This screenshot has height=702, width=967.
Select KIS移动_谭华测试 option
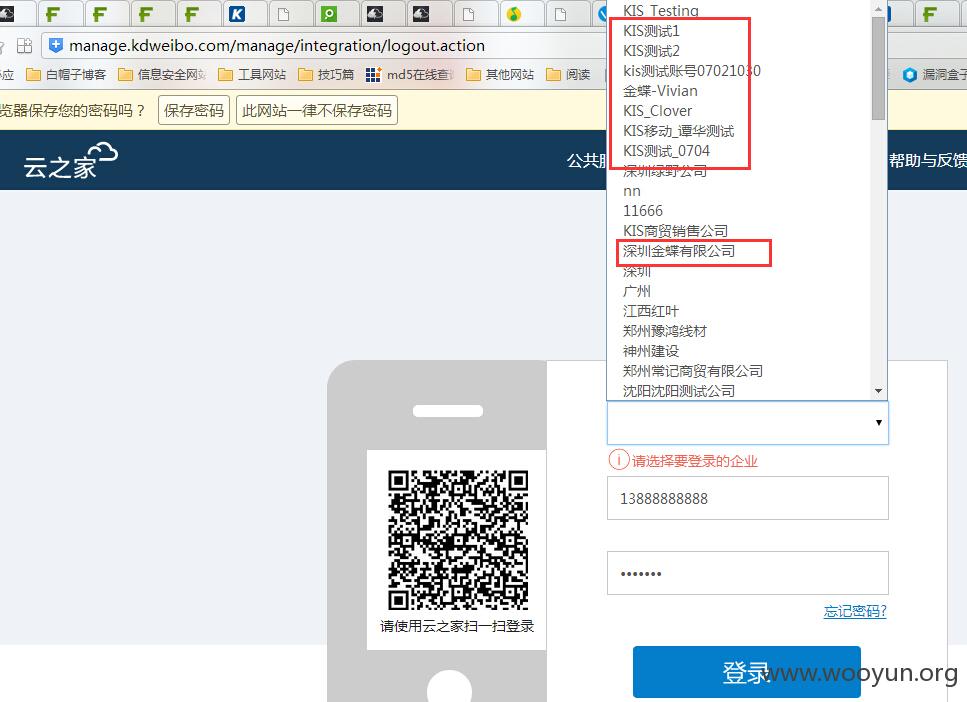click(x=678, y=131)
